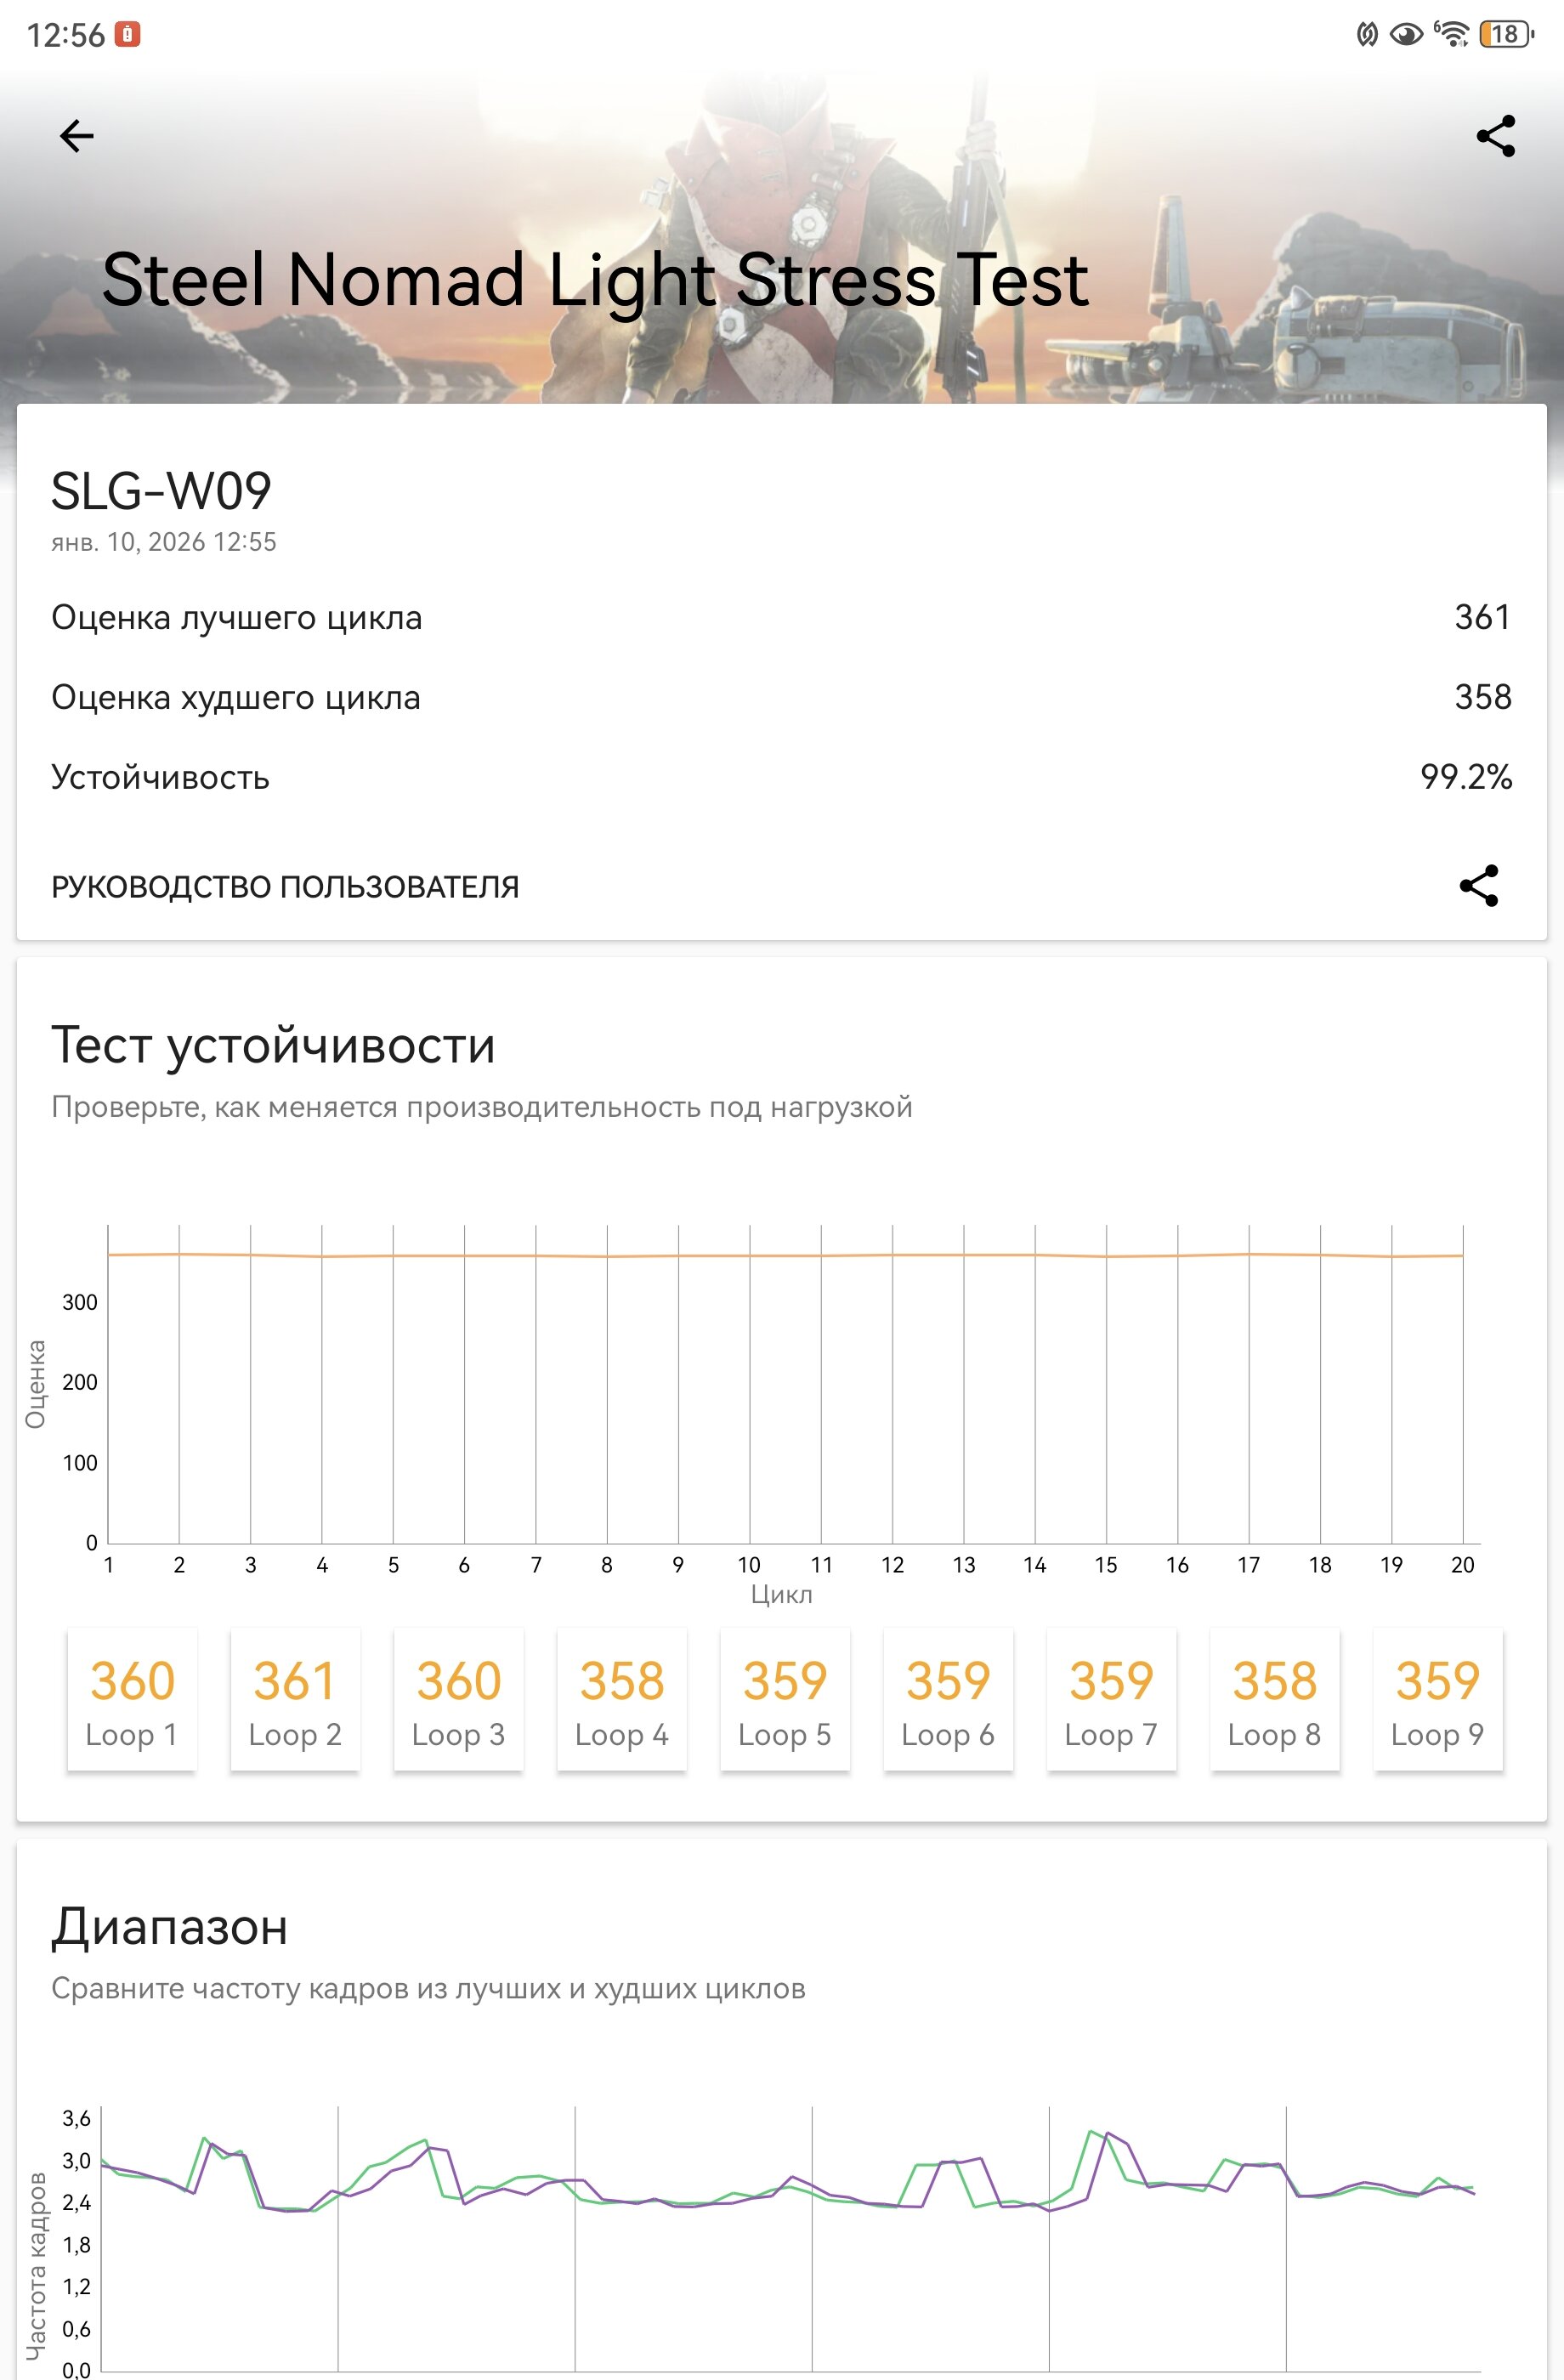Open РУКОВОДСТВО ПОЛЬЗОВАТЕЛЯ link
The image size is (1564, 2380).
point(285,887)
